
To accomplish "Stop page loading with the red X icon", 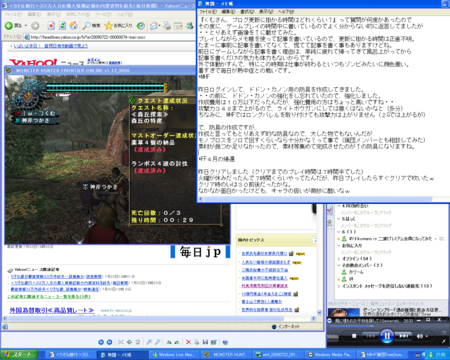I will 51,26.
